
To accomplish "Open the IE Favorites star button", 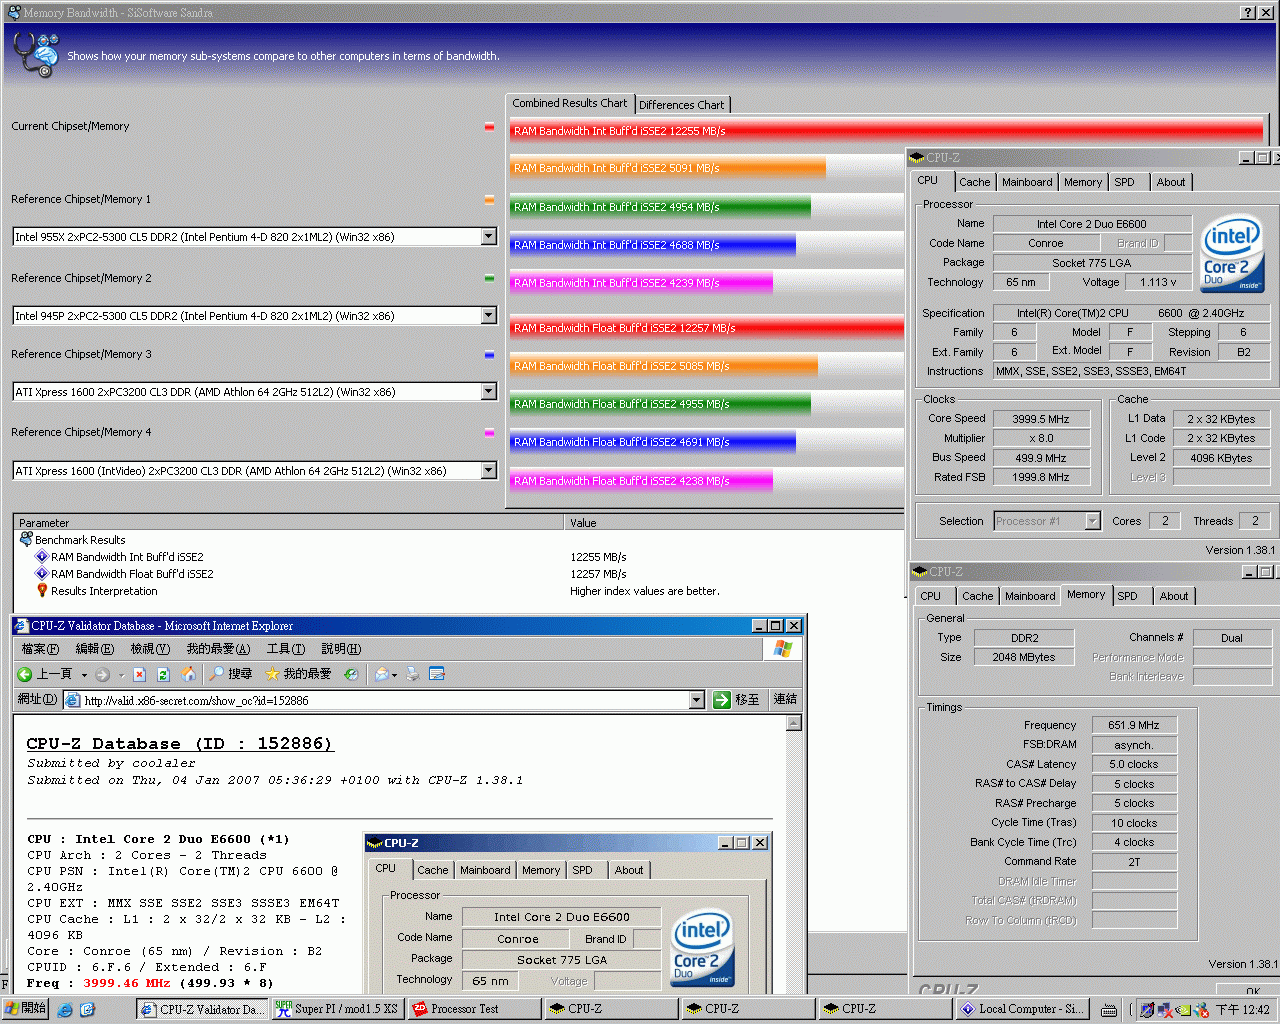I will [298, 674].
